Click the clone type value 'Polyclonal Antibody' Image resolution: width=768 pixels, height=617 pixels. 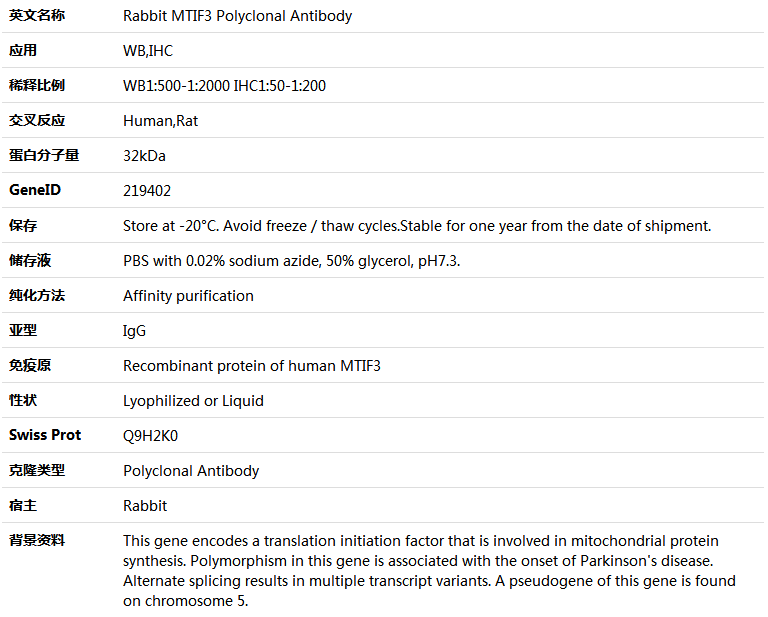click(x=191, y=471)
